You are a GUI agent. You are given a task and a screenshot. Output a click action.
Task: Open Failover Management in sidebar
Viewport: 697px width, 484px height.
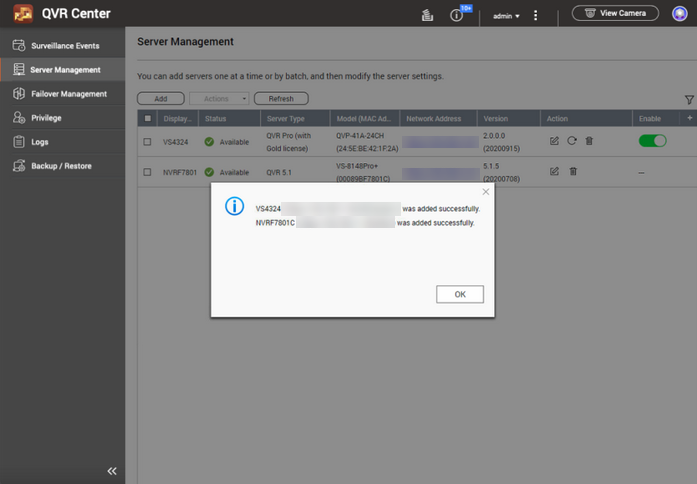[63, 93]
